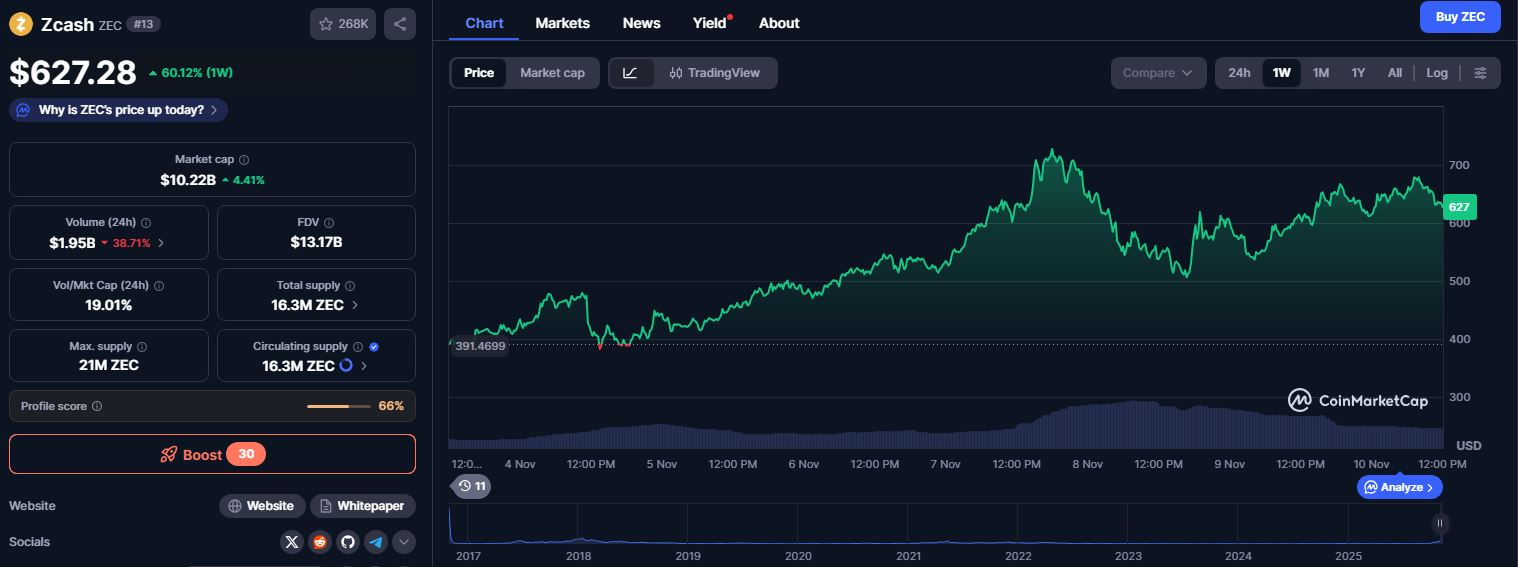Click pause handle on the range timeline
Viewport: 1518px width, 567px height.
(x=1440, y=522)
